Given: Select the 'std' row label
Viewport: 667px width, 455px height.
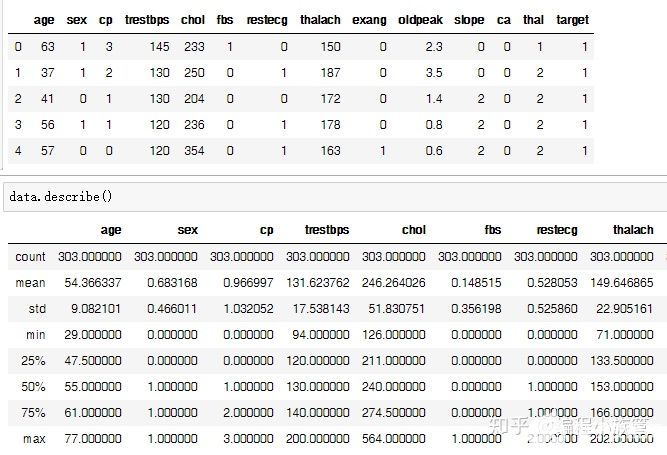Looking at the screenshot, I should [36, 309].
